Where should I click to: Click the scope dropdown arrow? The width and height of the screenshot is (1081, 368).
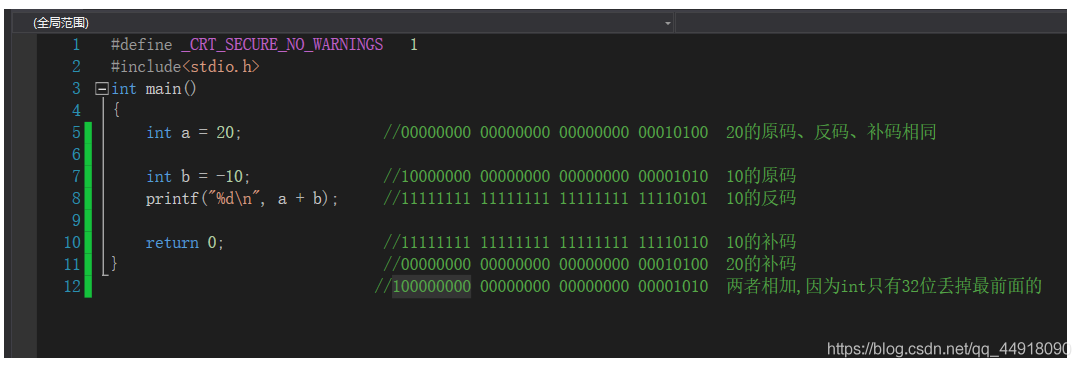pos(667,23)
